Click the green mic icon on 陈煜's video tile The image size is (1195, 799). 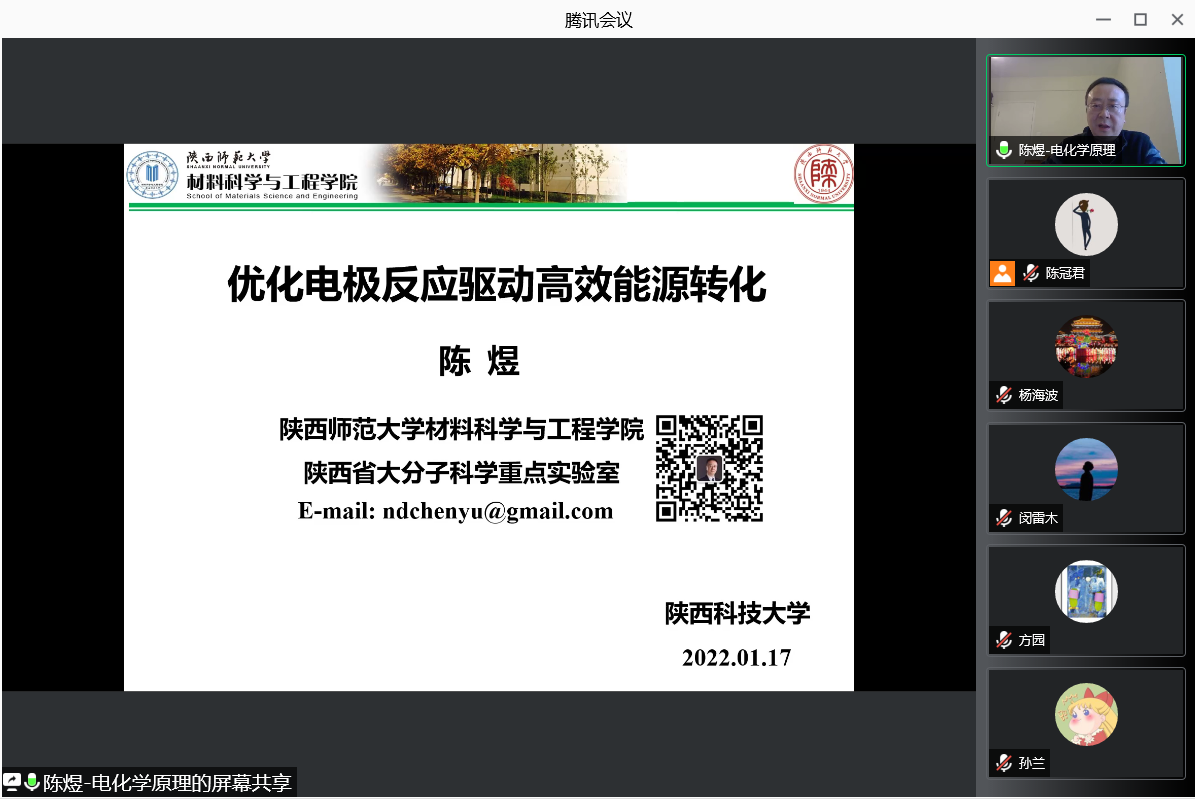(1004, 150)
